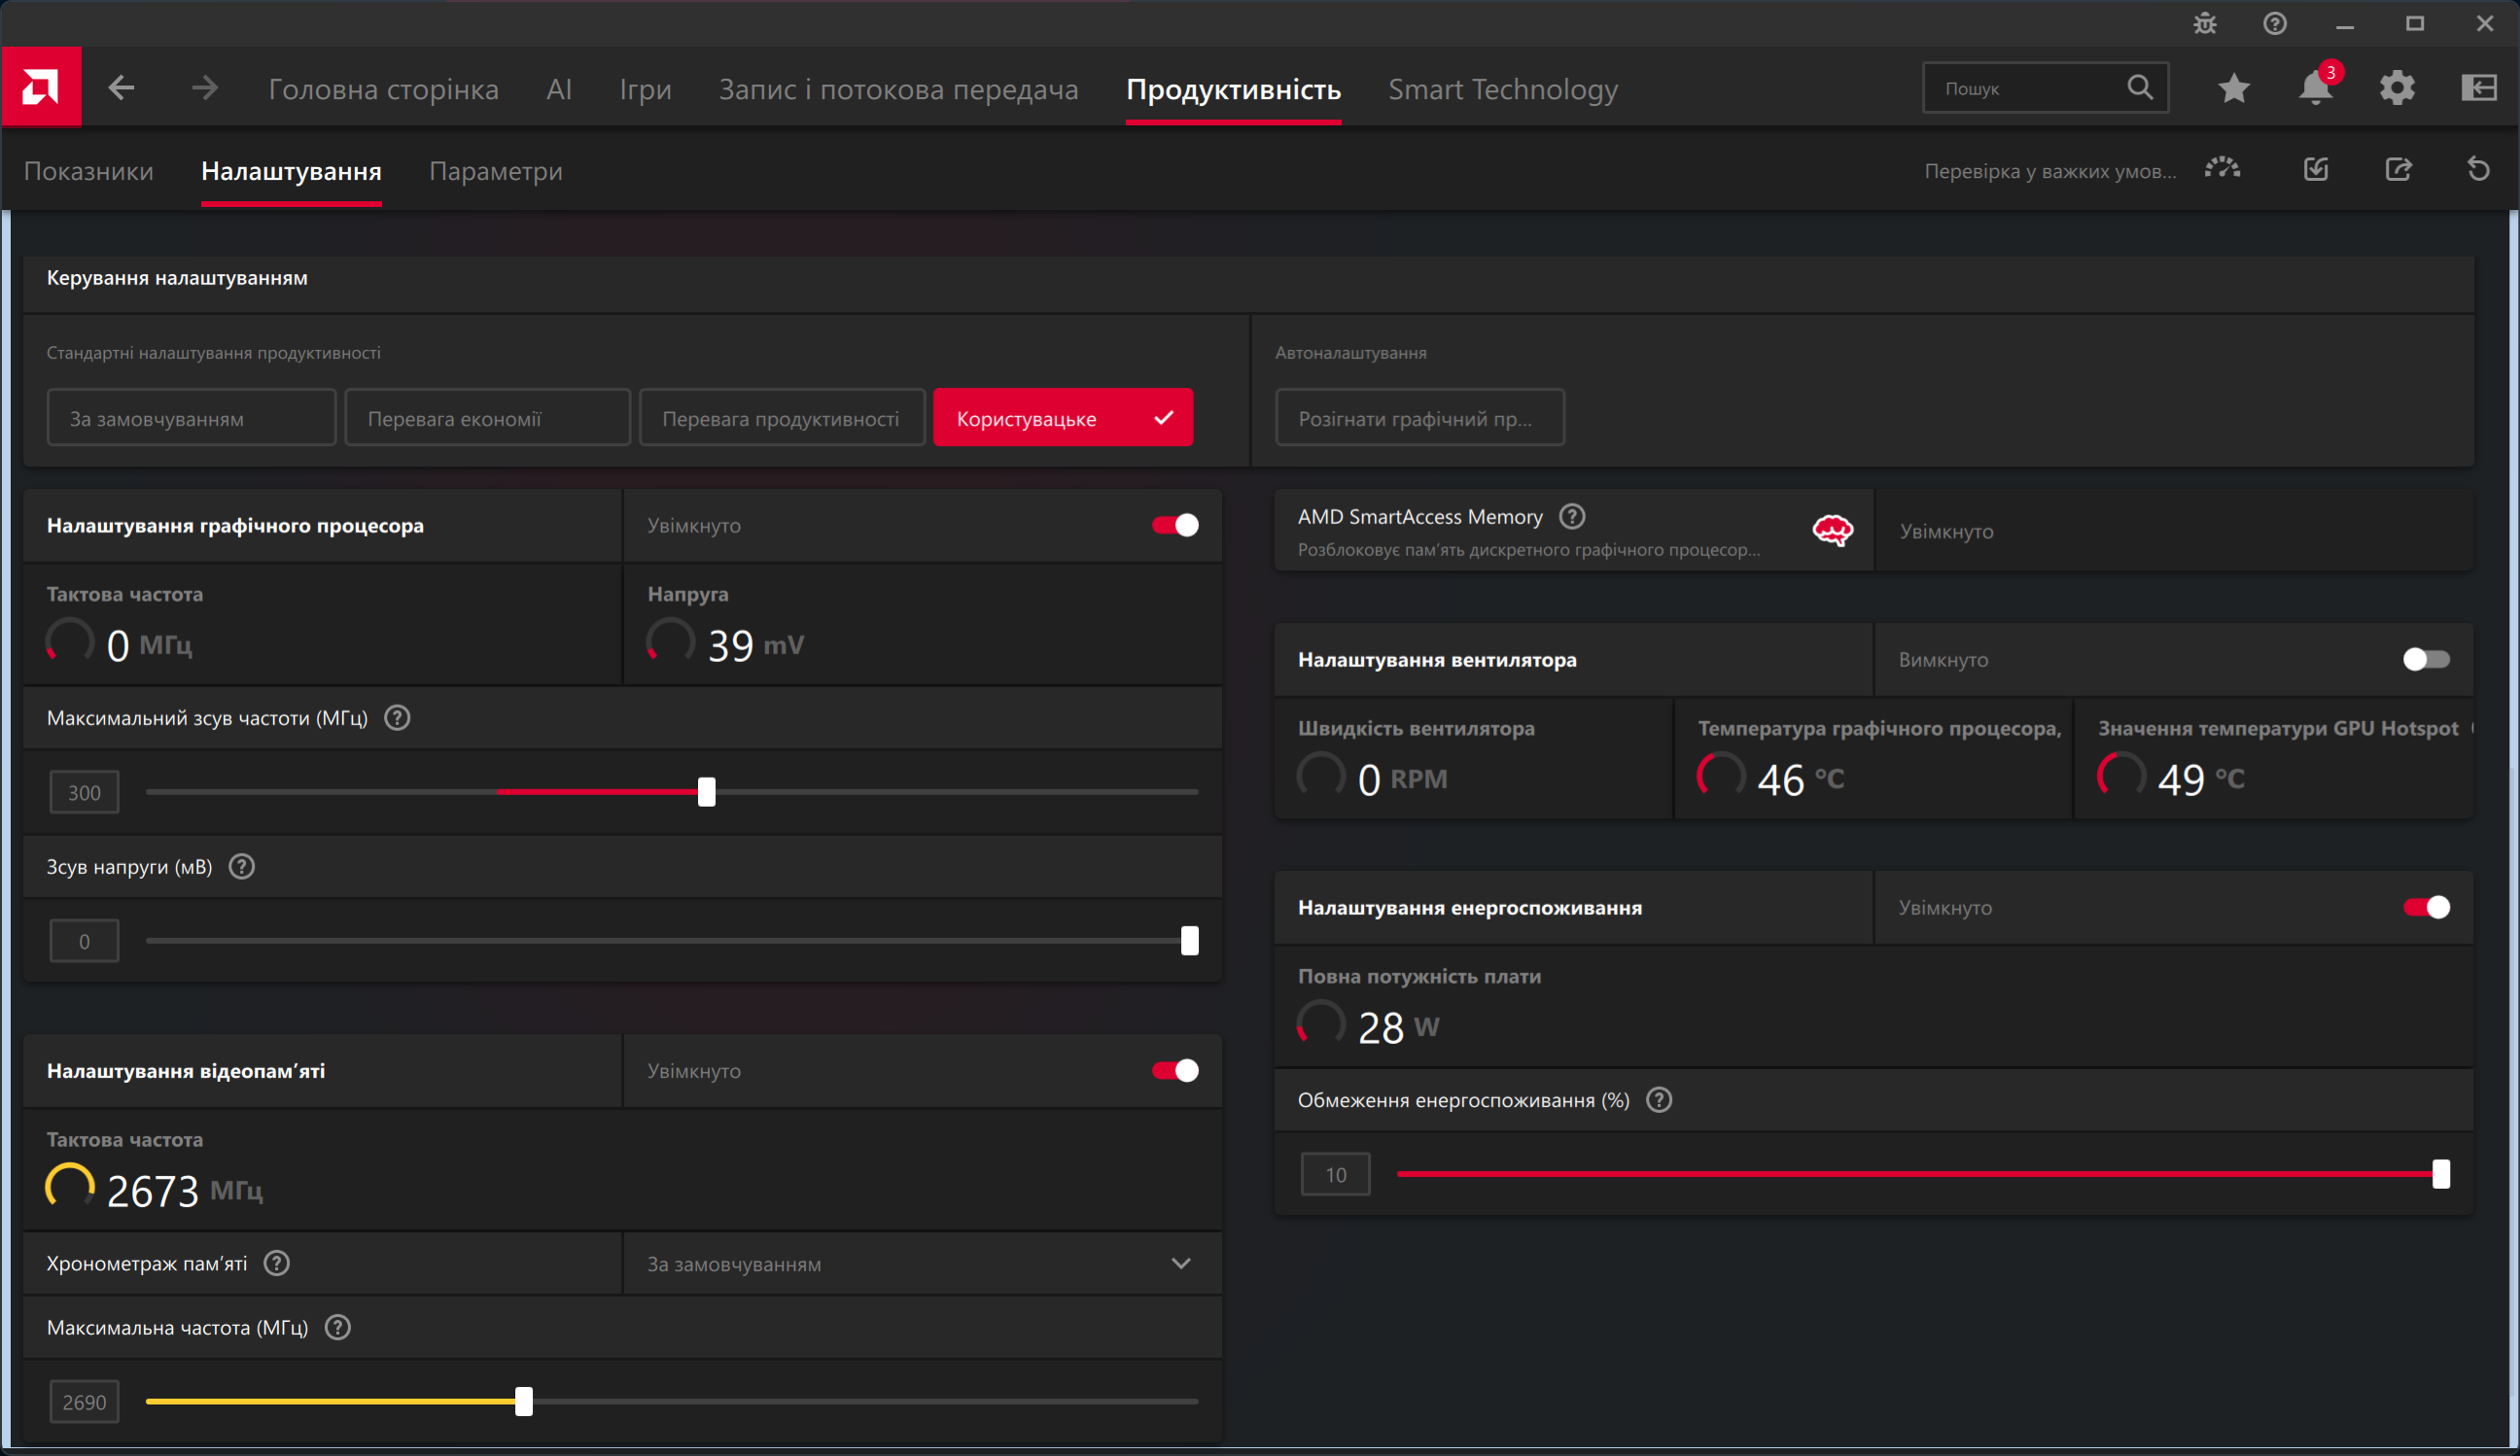Image resolution: width=2520 pixels, height=1456 pixels.
Task: Toggle GPU tuning (Налаштування графічного процесора)
Action: pyautogui.click(x=1175, y=525)
